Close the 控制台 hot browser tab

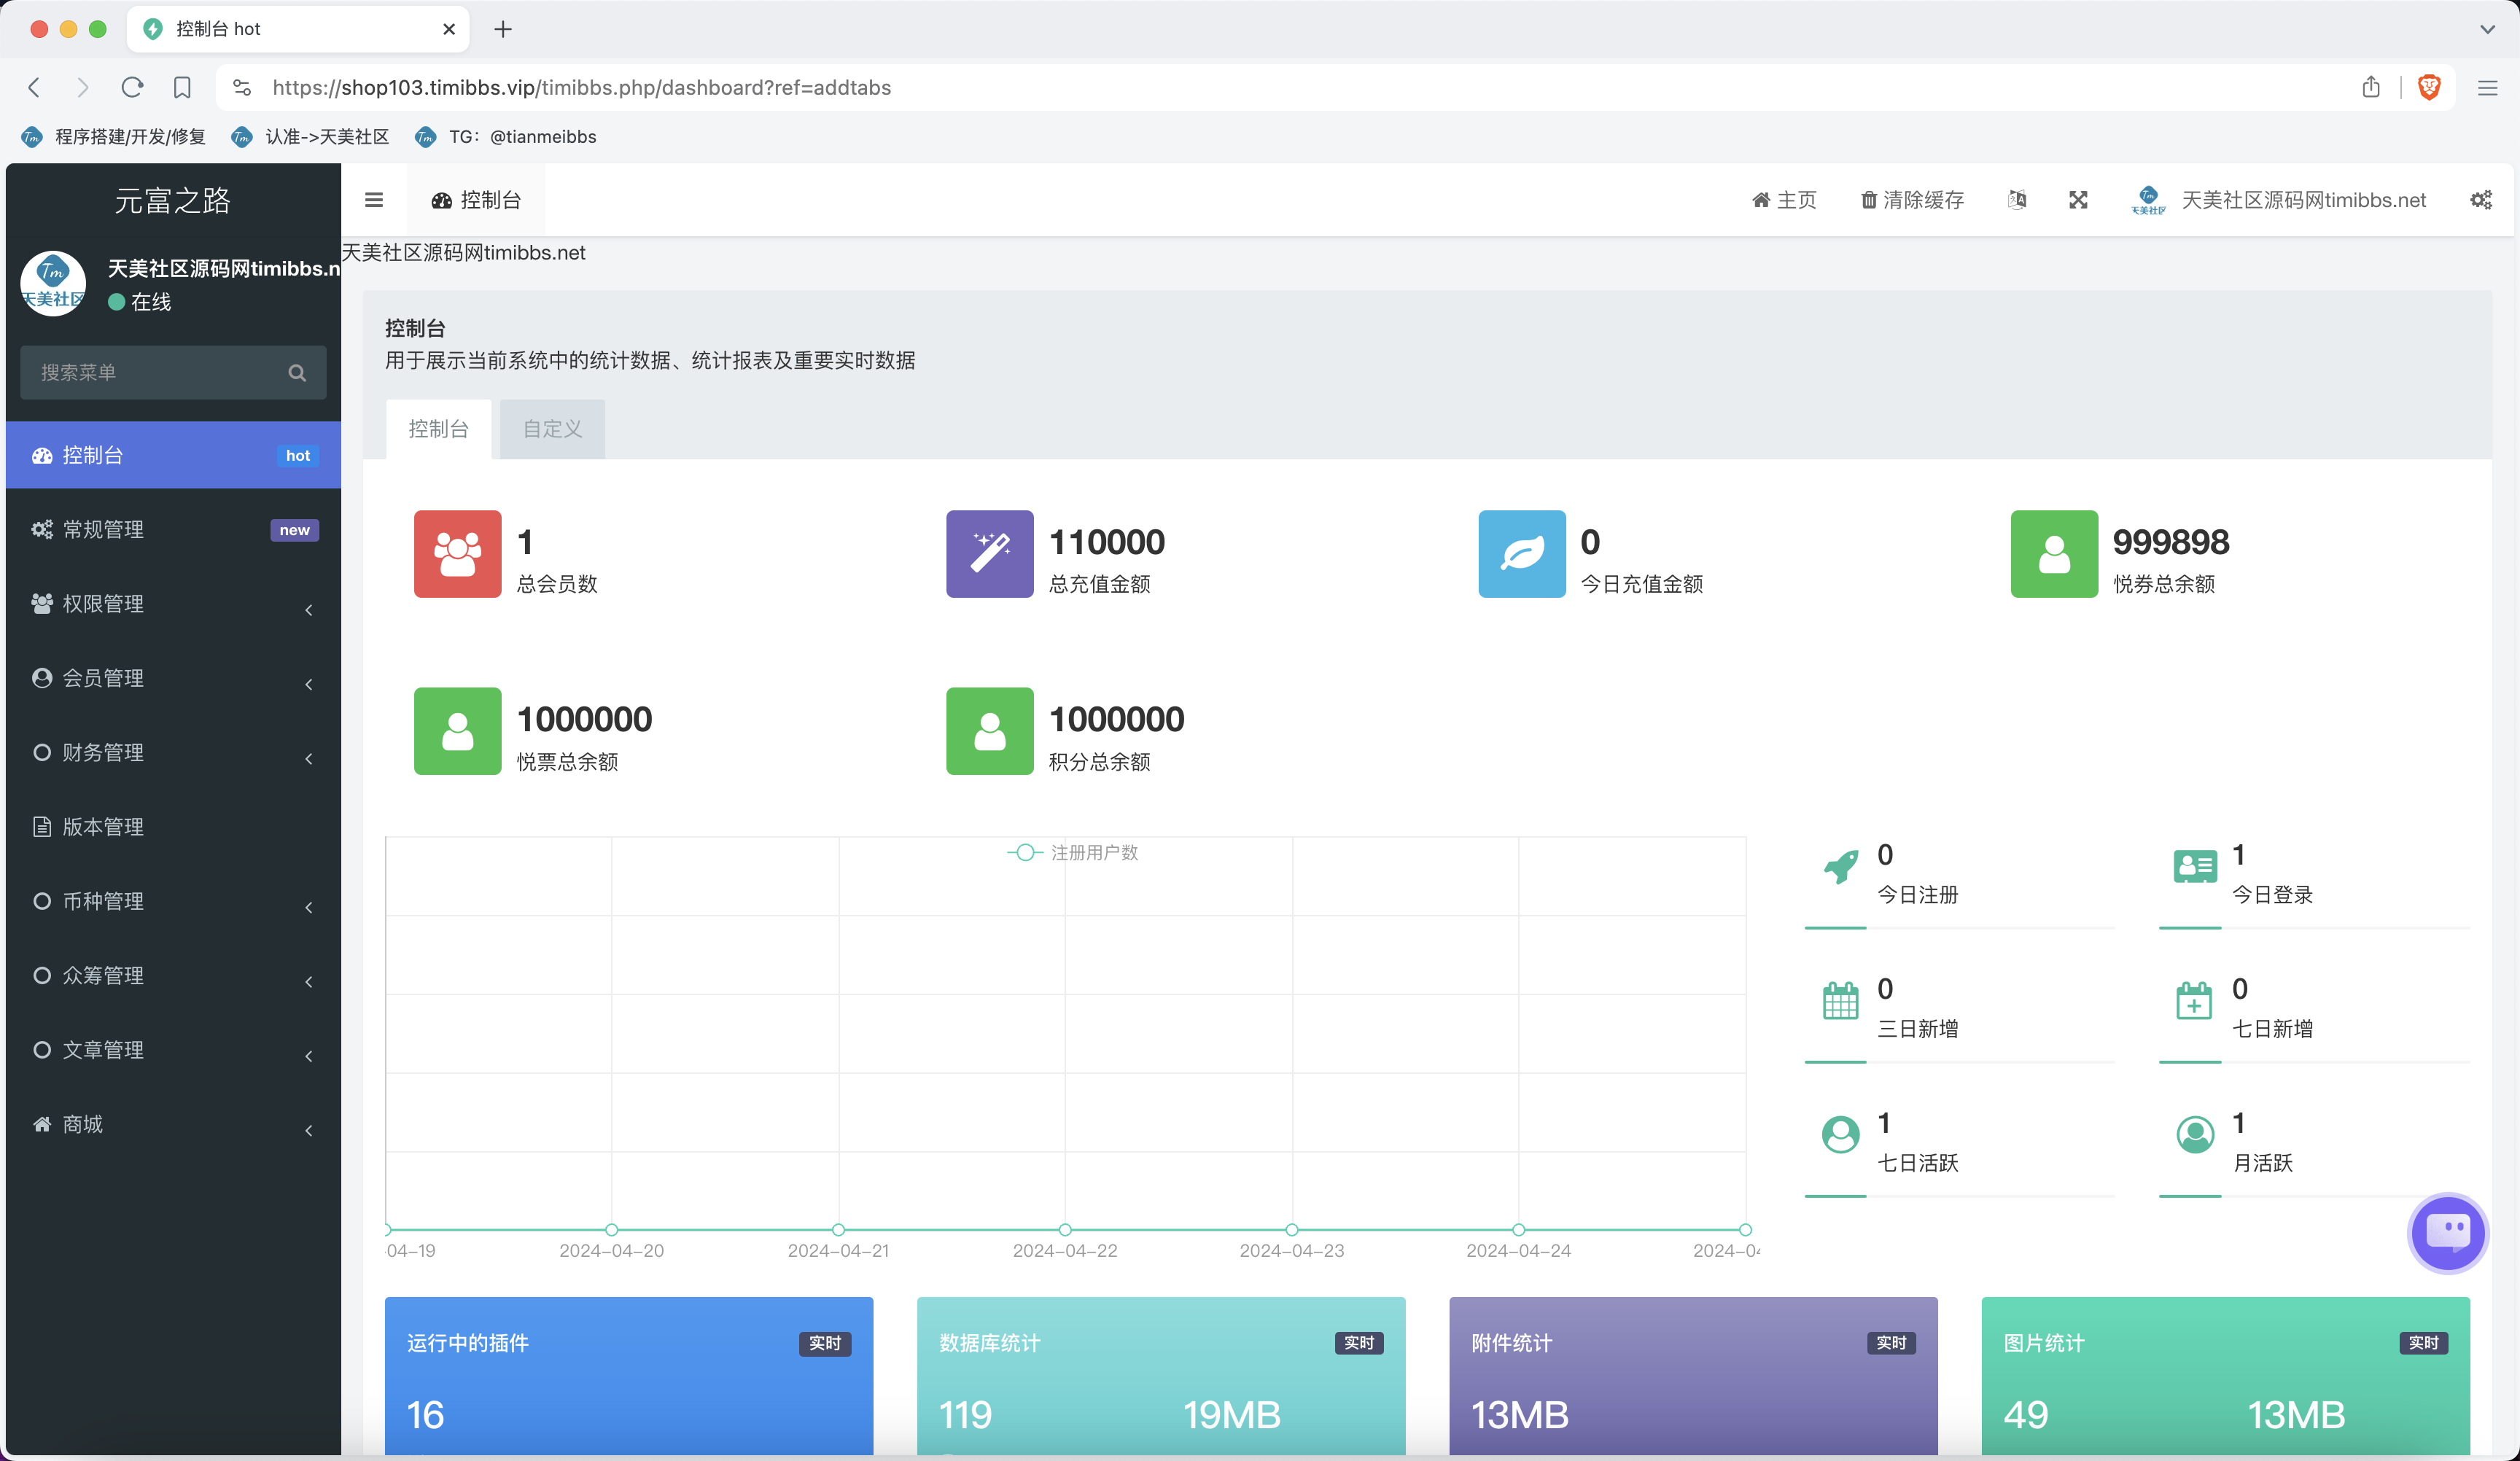click(449, 29)
